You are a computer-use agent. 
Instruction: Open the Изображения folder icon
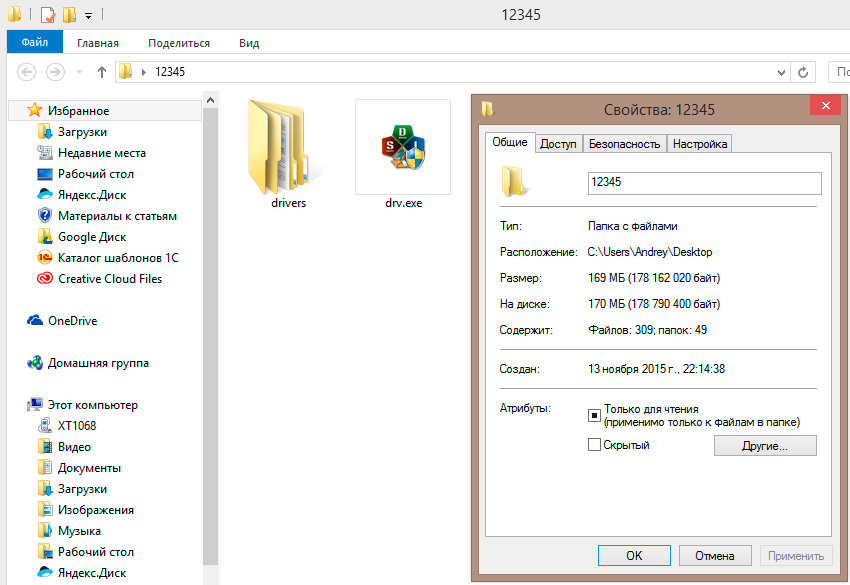tap(44, 510)
